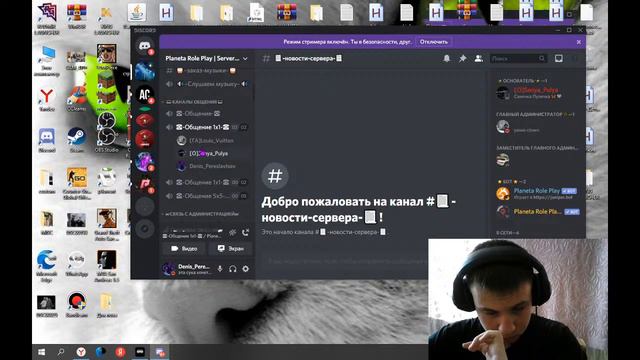The image size is (640, 360).
Task: Share screen with the Экран button
Action: (x=231, y=249)
